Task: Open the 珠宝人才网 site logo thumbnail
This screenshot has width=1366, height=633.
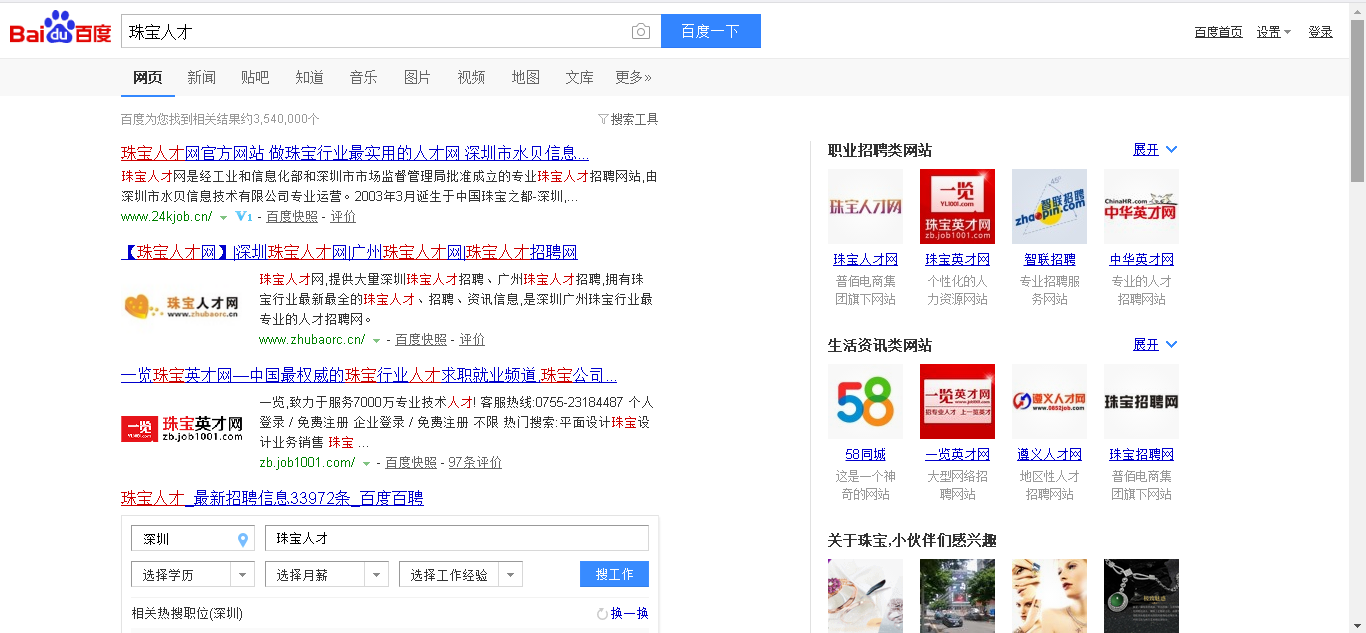Action: point(865,206)
